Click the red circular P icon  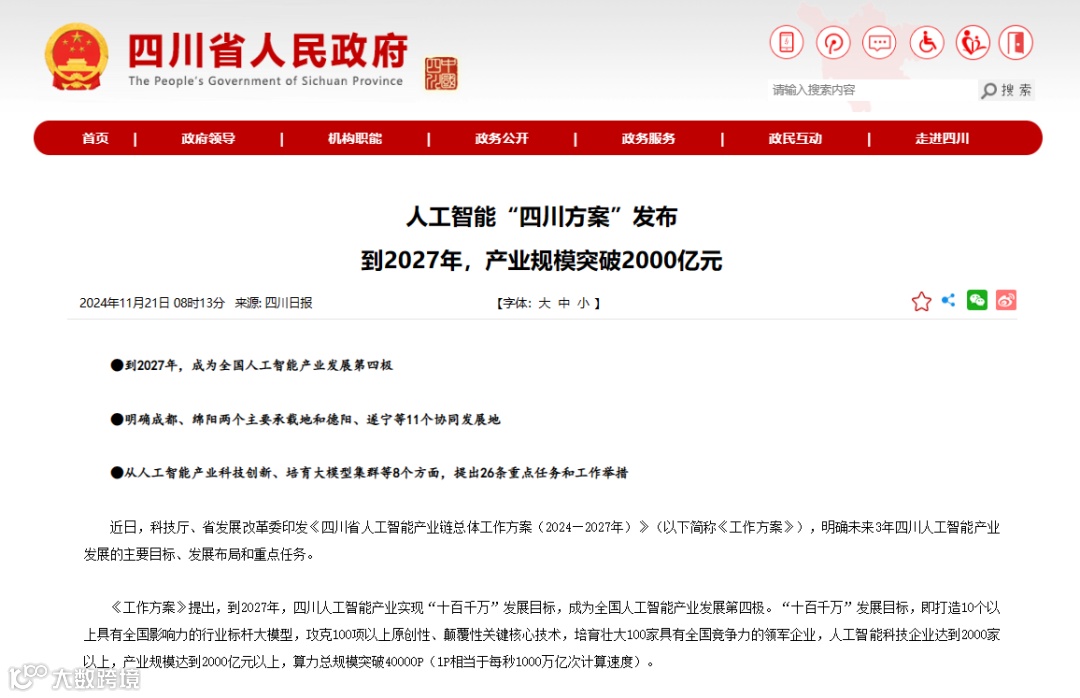(x=833, y=43)
